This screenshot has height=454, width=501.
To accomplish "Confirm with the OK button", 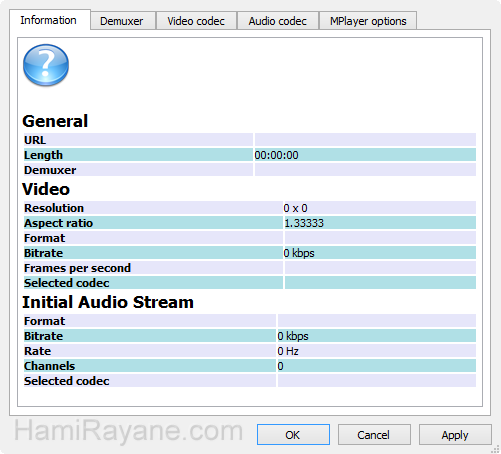I will (x=293, y=435).
